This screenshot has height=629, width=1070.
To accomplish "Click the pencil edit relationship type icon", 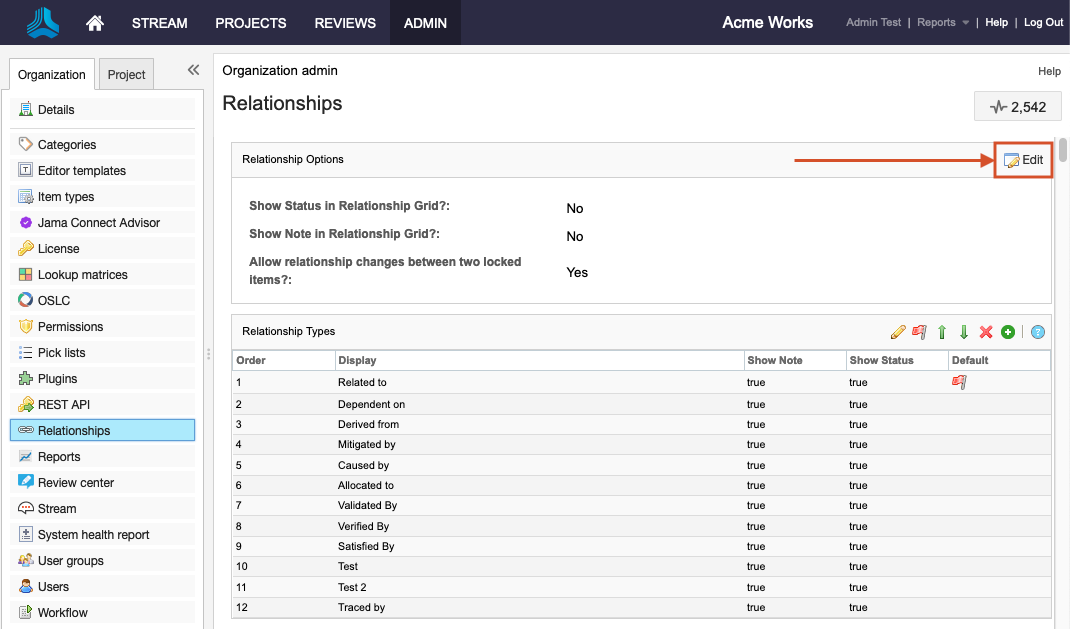I will click(x=897, y=332).
